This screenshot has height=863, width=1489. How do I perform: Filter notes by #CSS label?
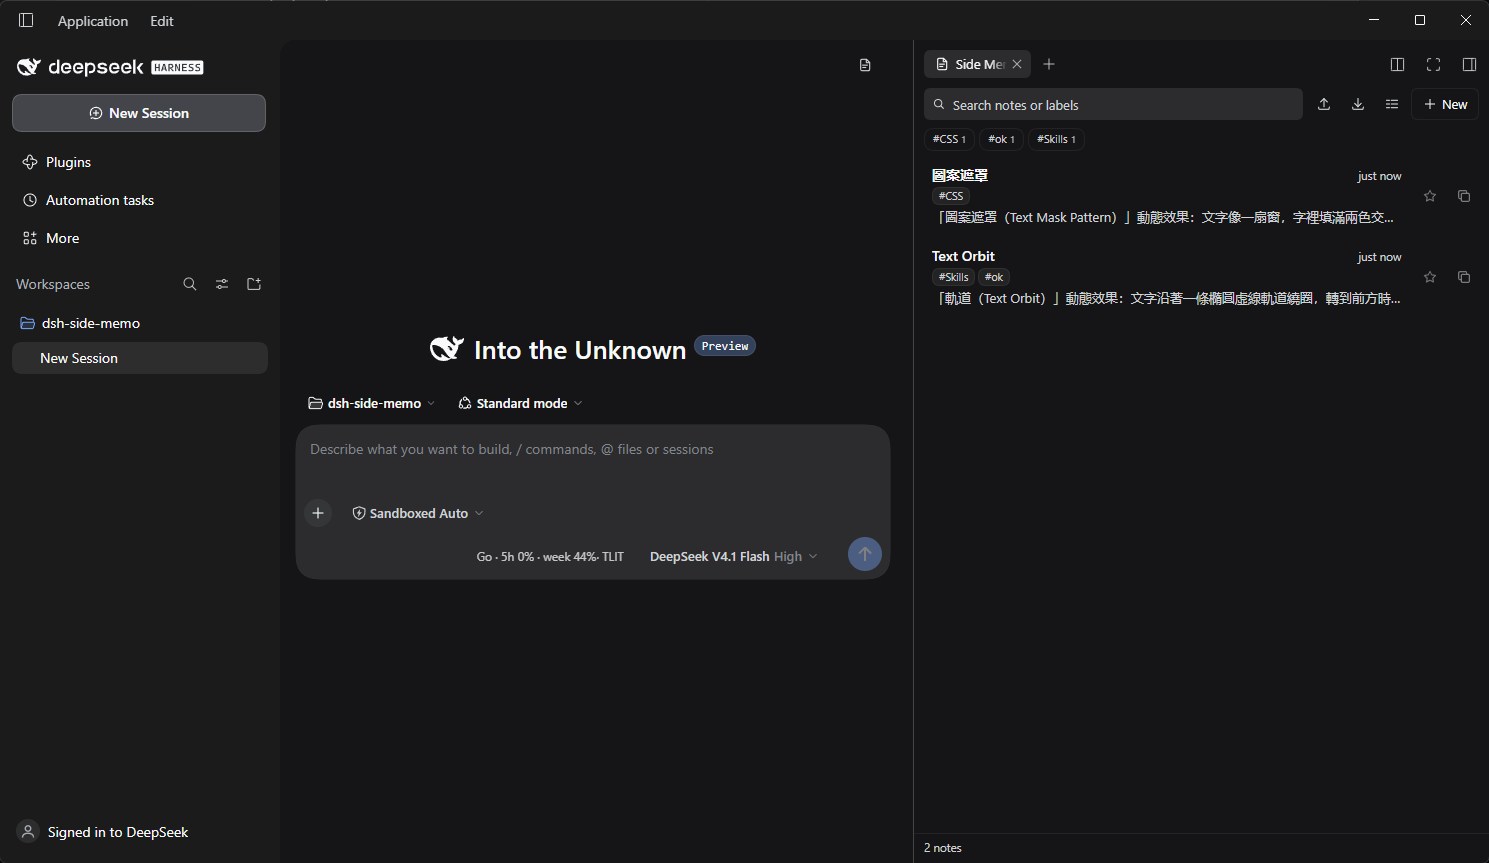949,139
